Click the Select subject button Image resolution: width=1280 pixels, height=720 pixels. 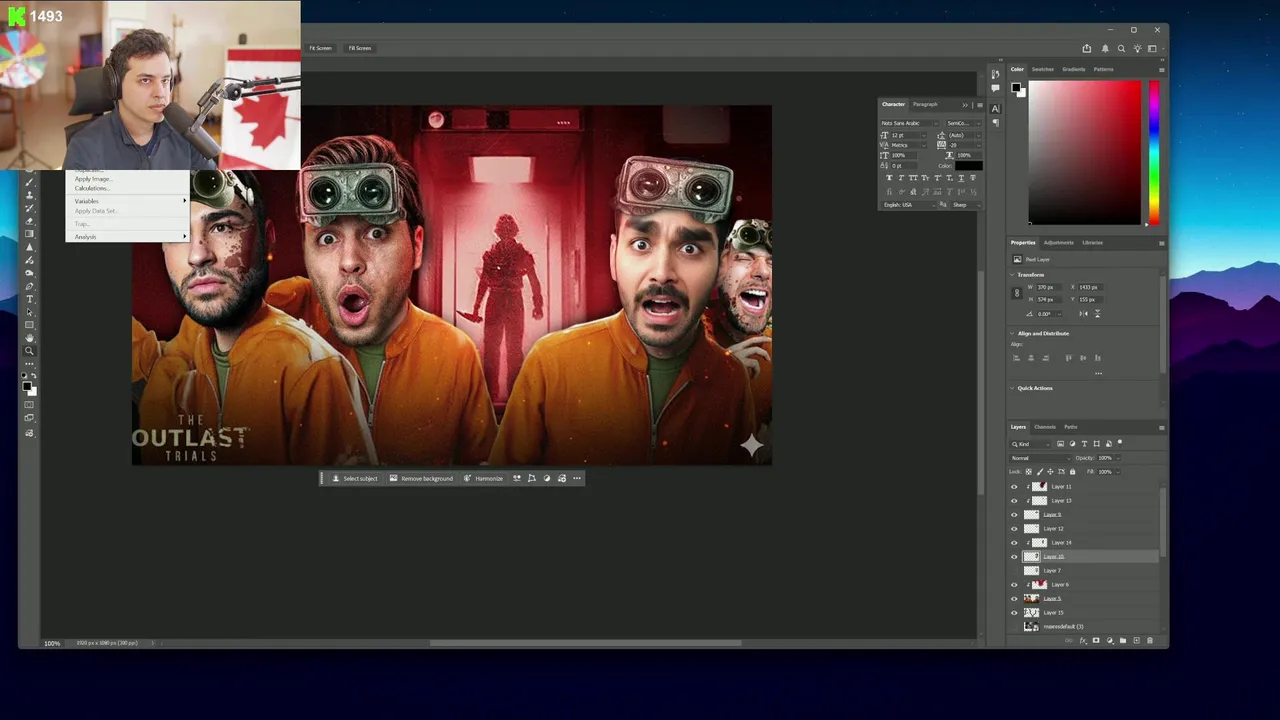click(355, 478)
